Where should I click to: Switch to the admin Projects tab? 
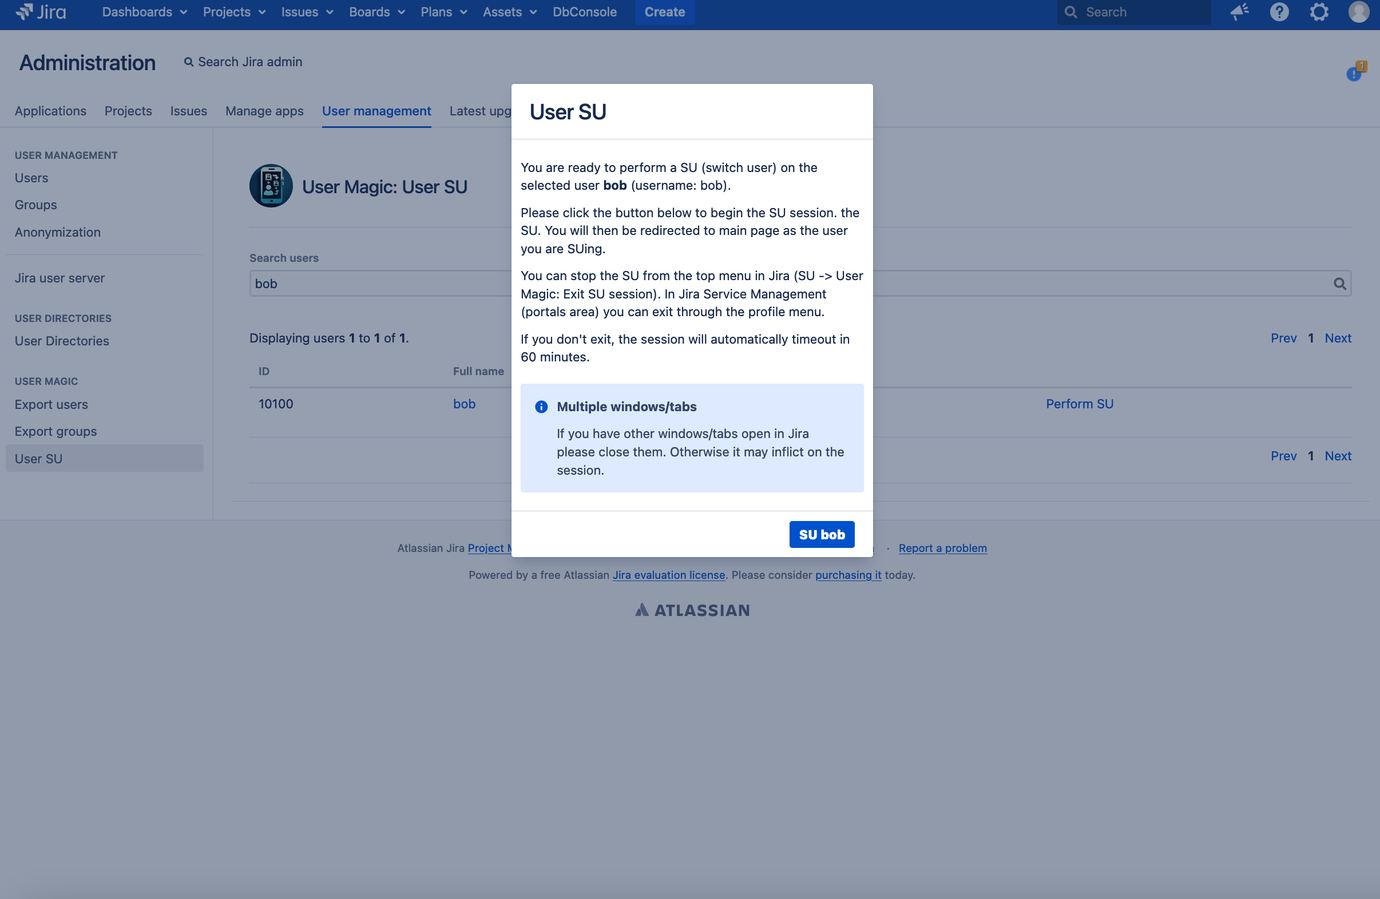[128, 111]
